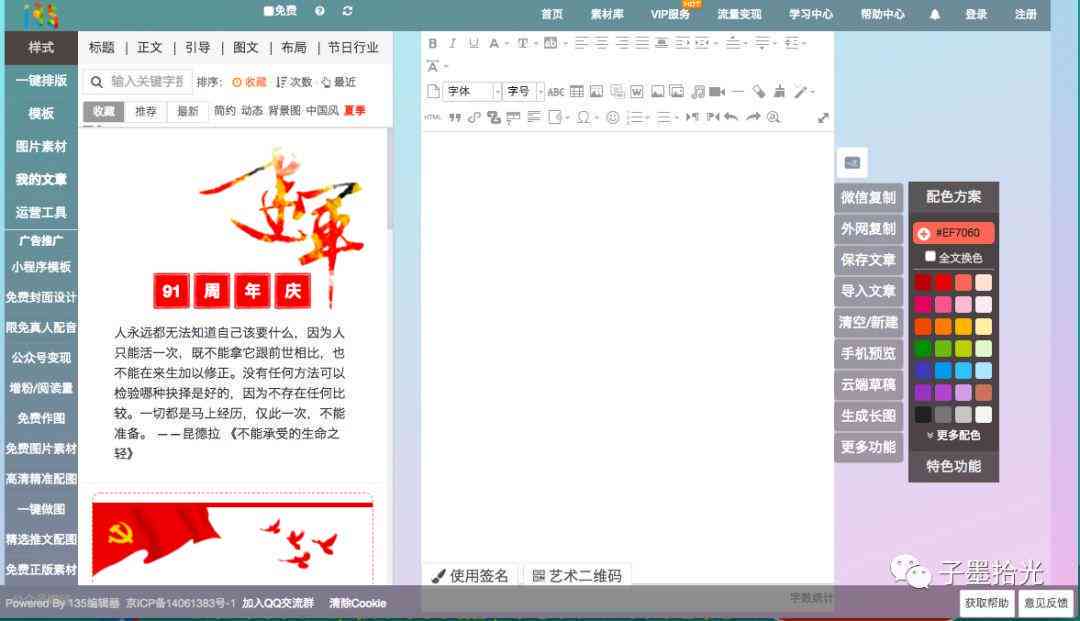Click the 生成长图 button
The height and width of the screenshot is (621, 1080).
point(868,416)
